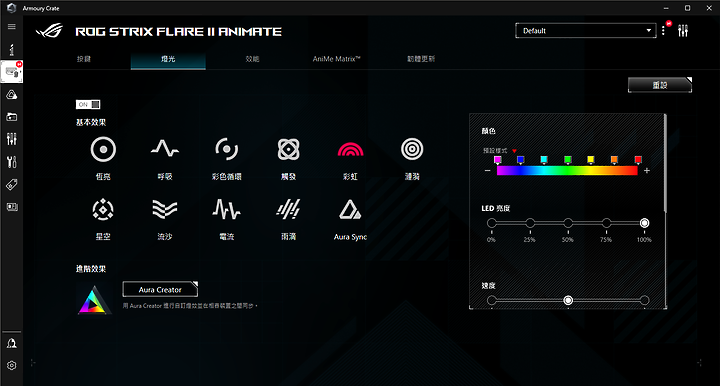
Task: Open the Settings gear in sidebar
Action: pyautogui.click(x=11, y=365)
